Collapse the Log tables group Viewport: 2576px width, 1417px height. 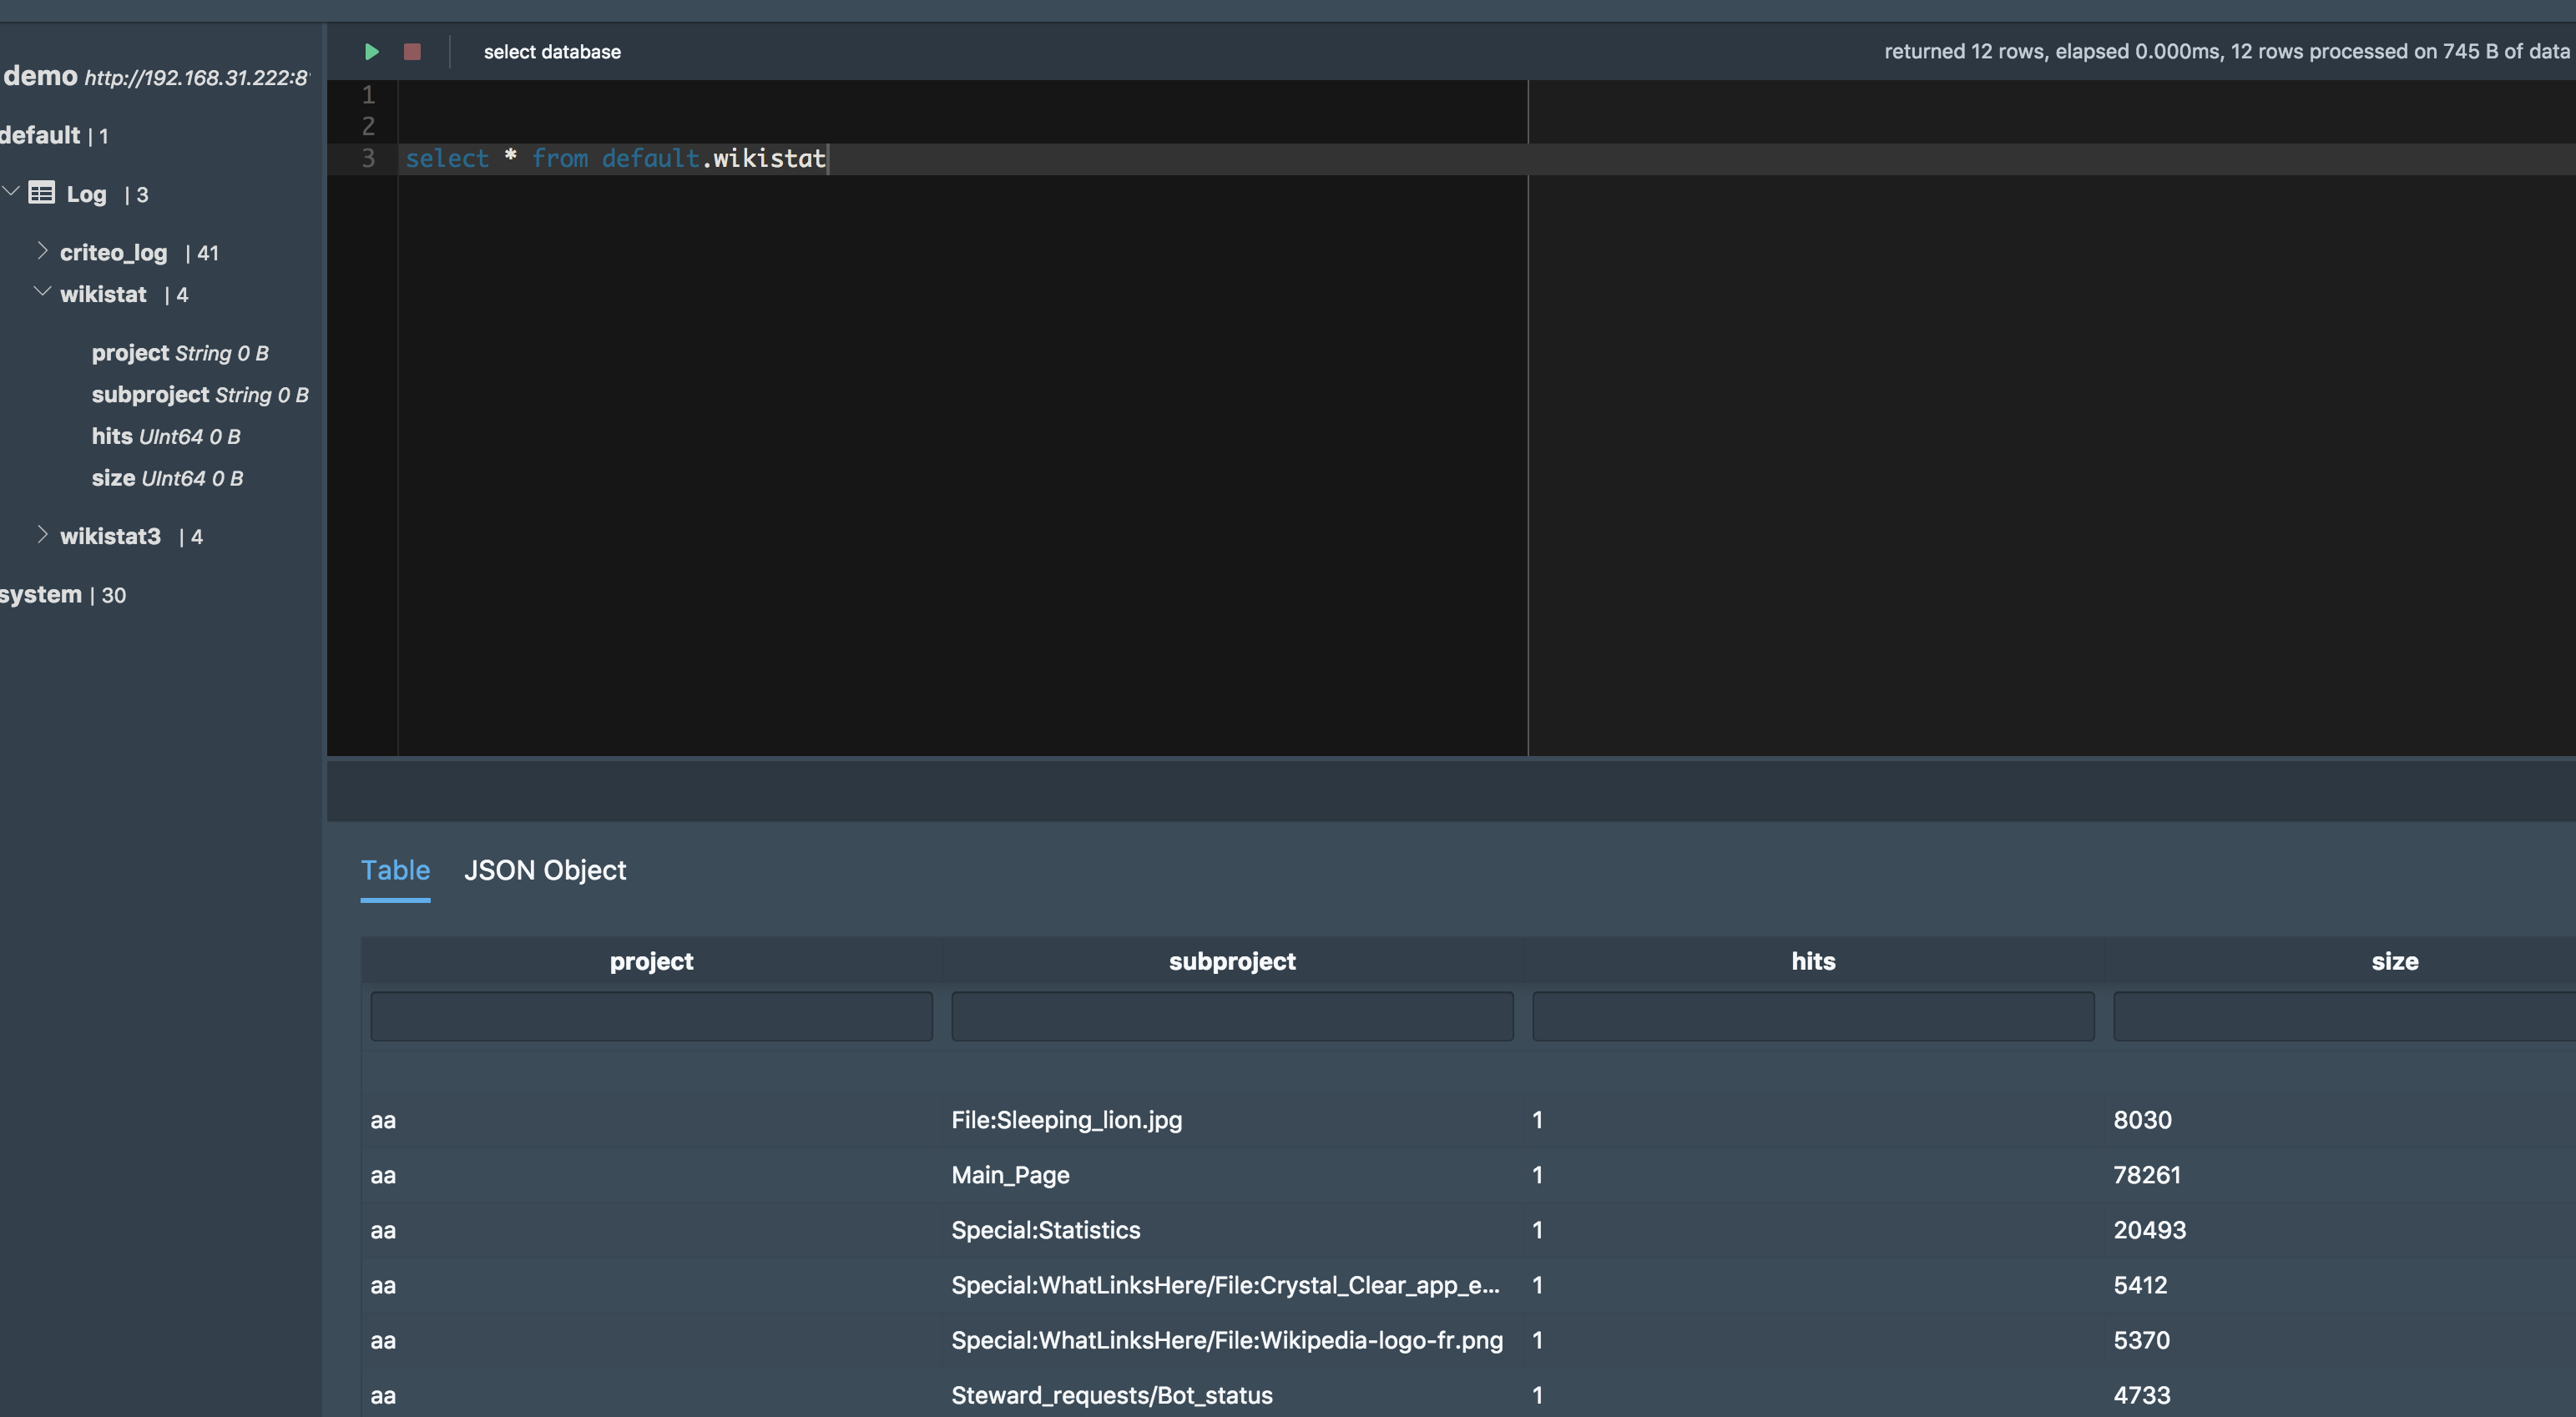click(11, 191)
